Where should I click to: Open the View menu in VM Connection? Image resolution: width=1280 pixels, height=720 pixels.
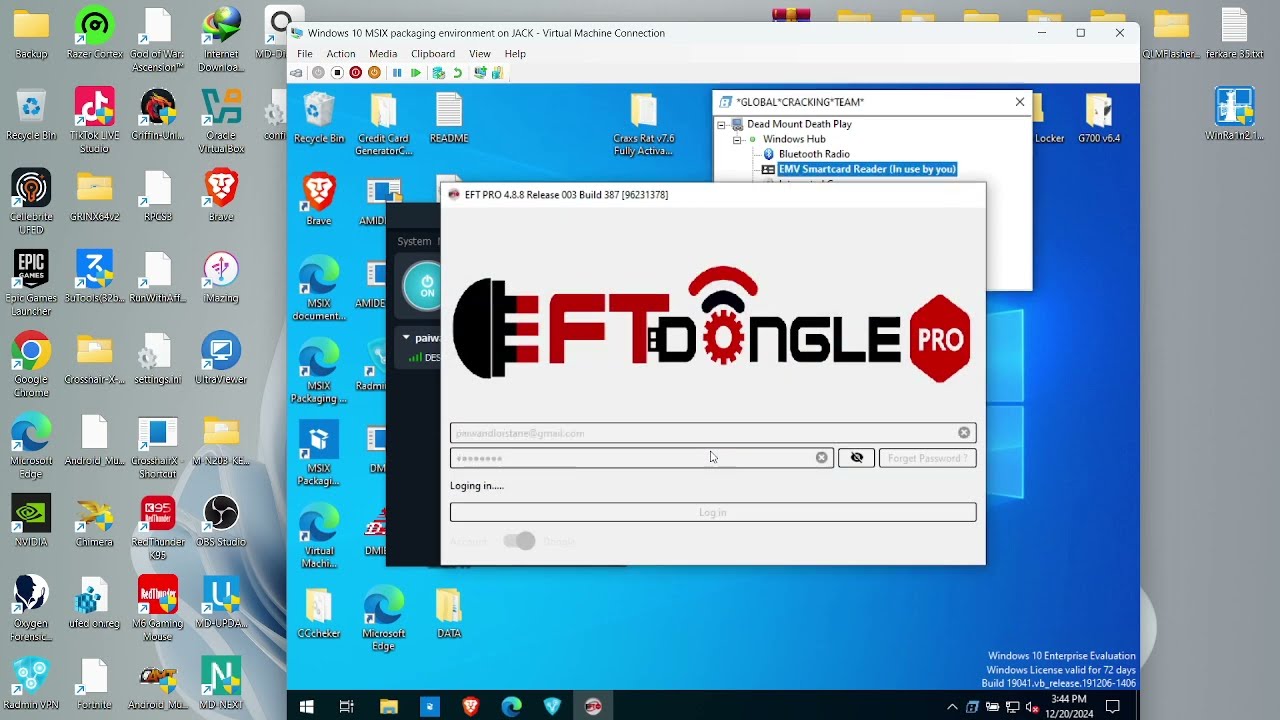point(480,54)
